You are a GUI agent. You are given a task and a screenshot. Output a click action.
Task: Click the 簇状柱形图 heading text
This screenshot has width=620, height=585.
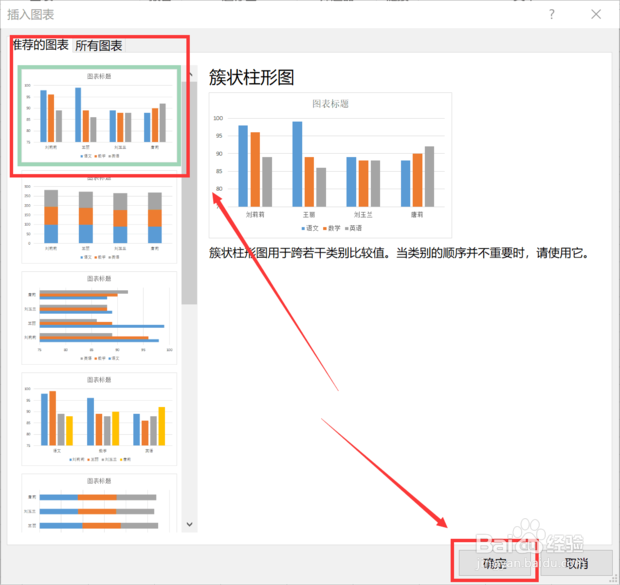pos(251,77)
